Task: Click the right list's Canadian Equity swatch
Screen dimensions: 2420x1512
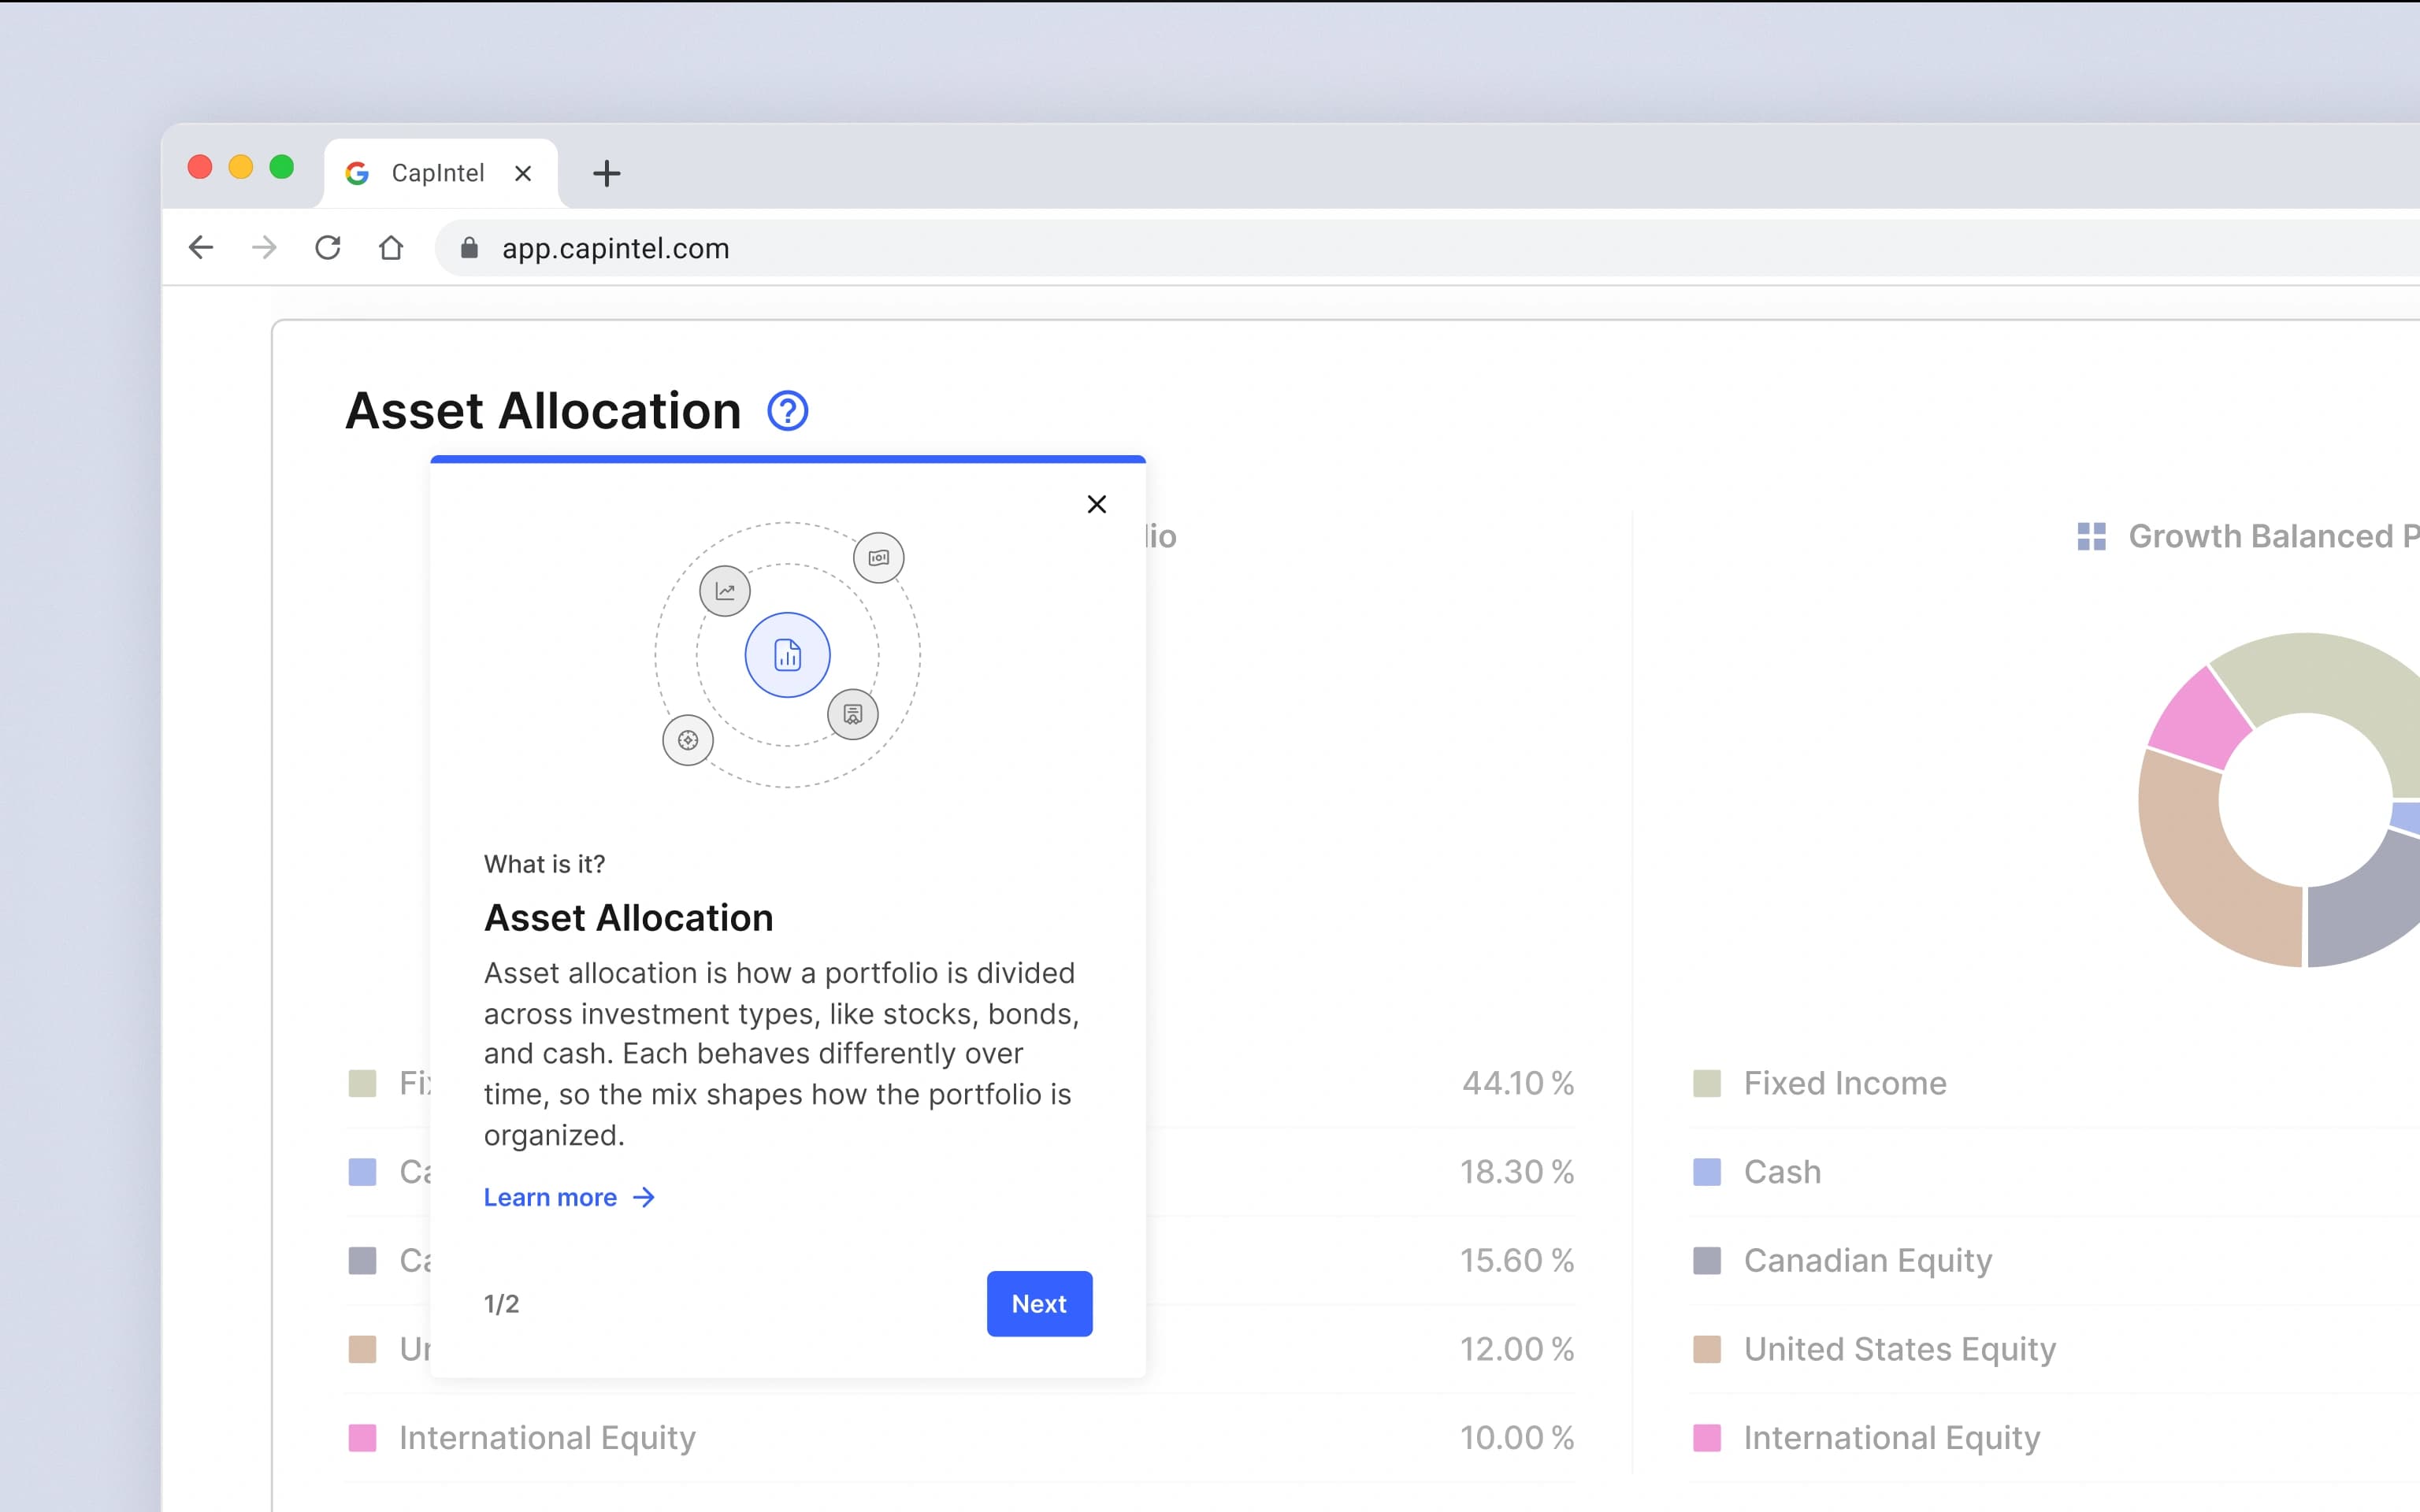Action: [1707, 1260]
